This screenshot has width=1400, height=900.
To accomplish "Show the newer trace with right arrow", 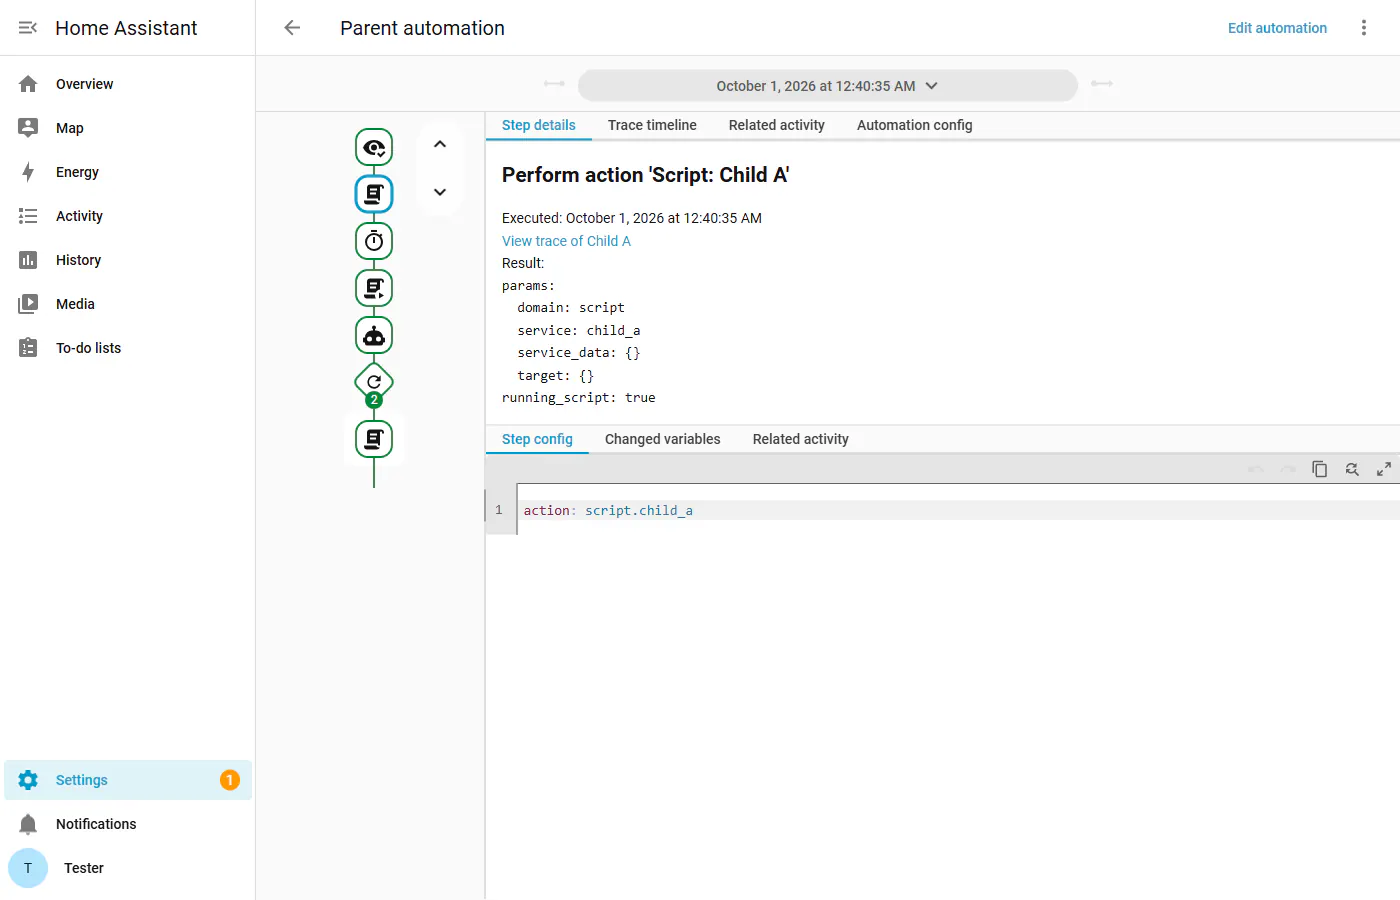I will point(1102,84).
